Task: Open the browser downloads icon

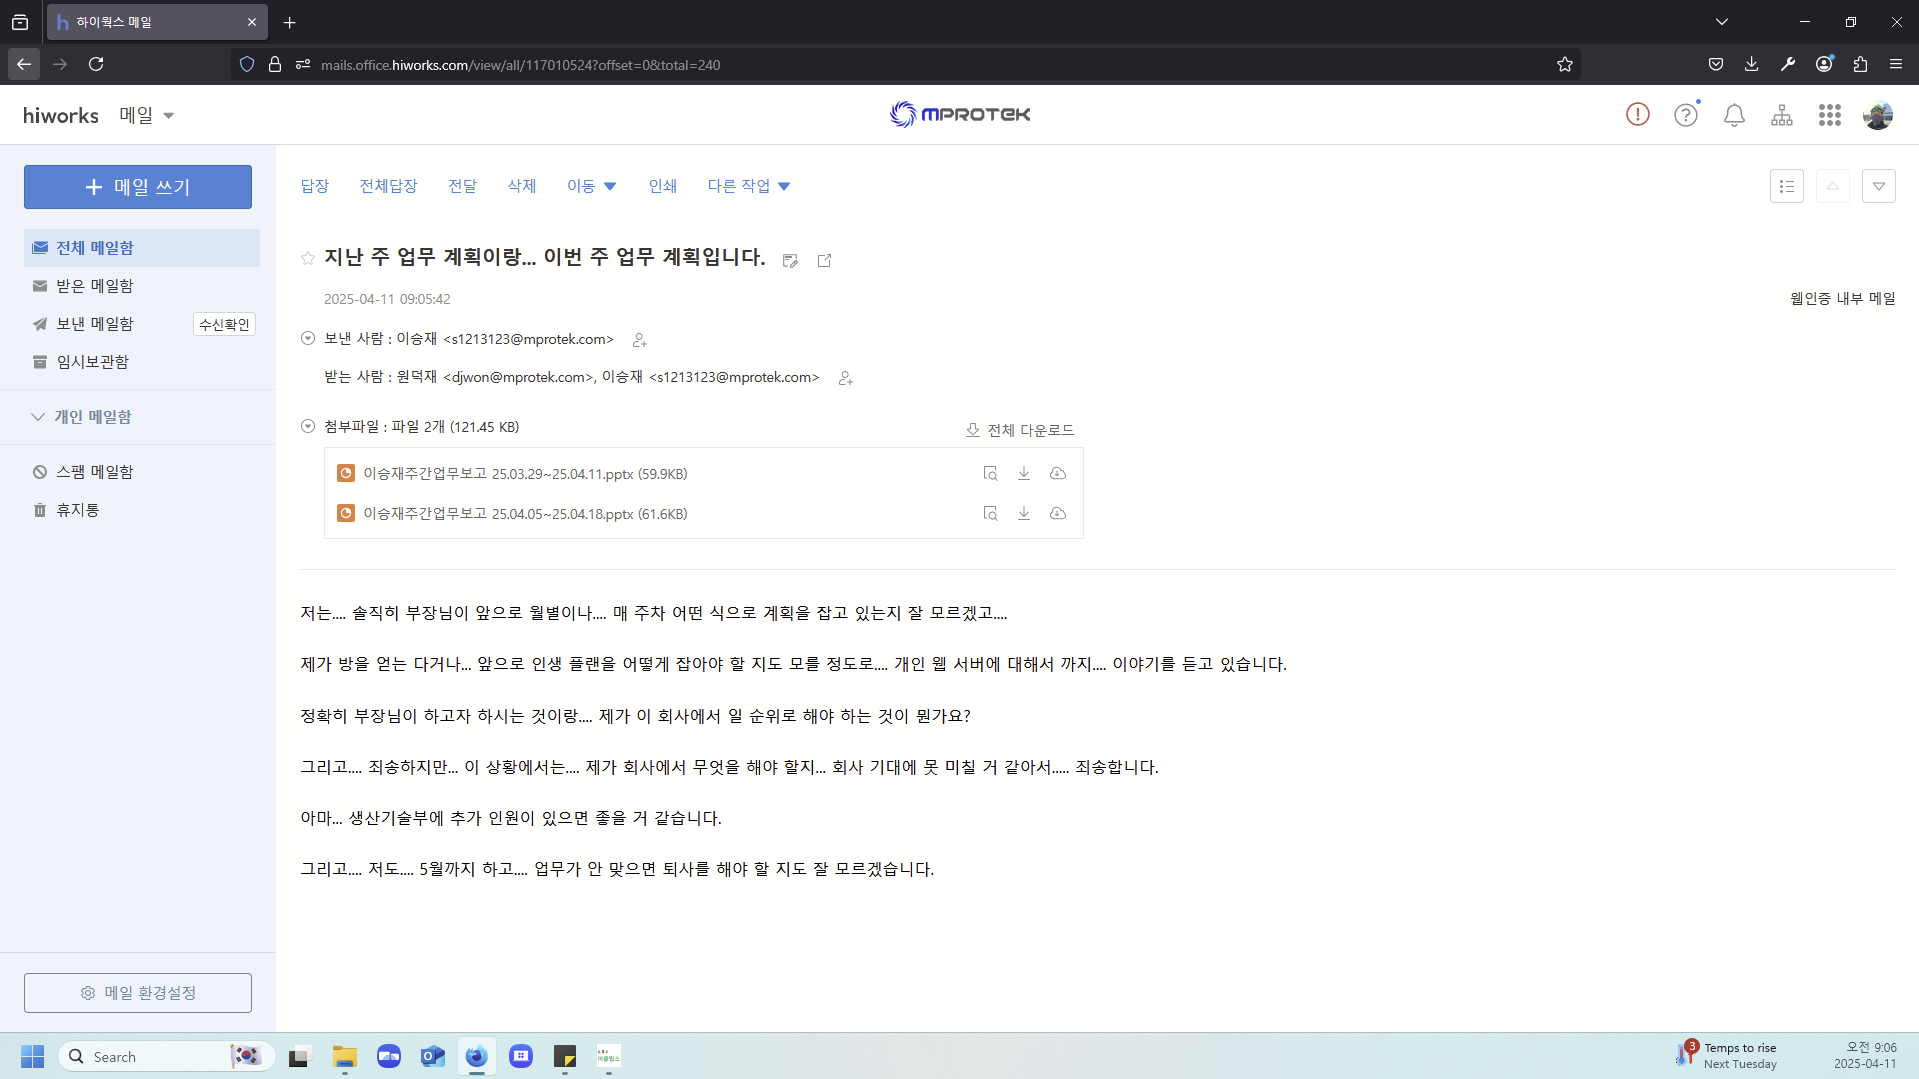Action: pyautogui.click(x=1752, y=64)
